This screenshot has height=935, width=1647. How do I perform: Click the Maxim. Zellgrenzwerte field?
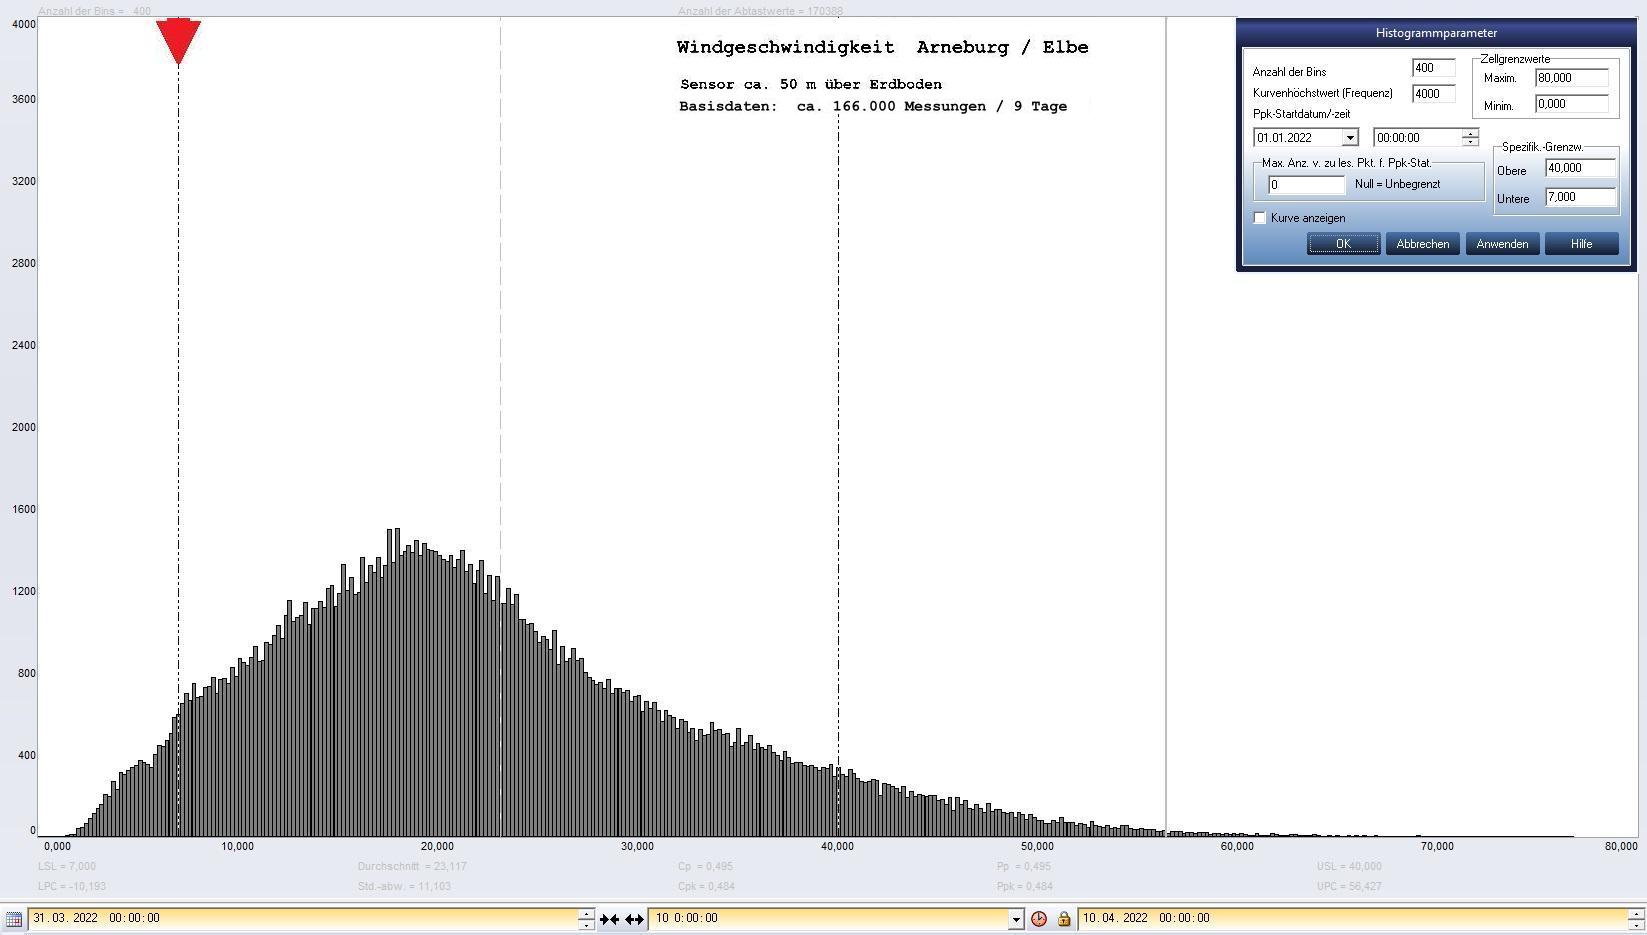[x=1570, y=78]
